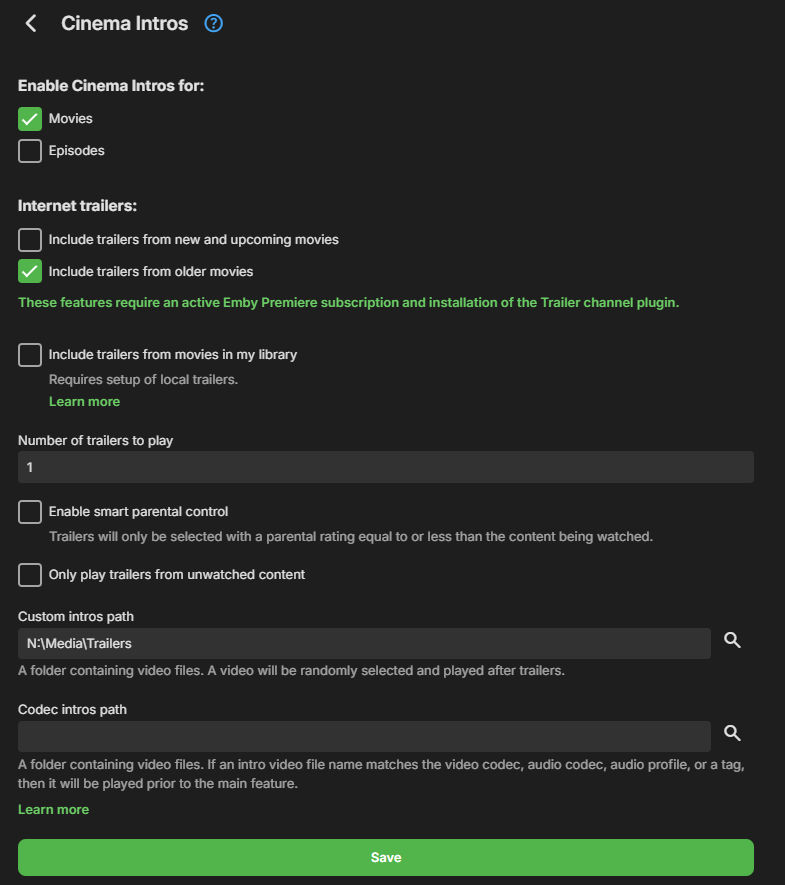This screenshot has width=785, height=885.
Task: Uncheck the Movies checkbox
Action: pos(30,119)
